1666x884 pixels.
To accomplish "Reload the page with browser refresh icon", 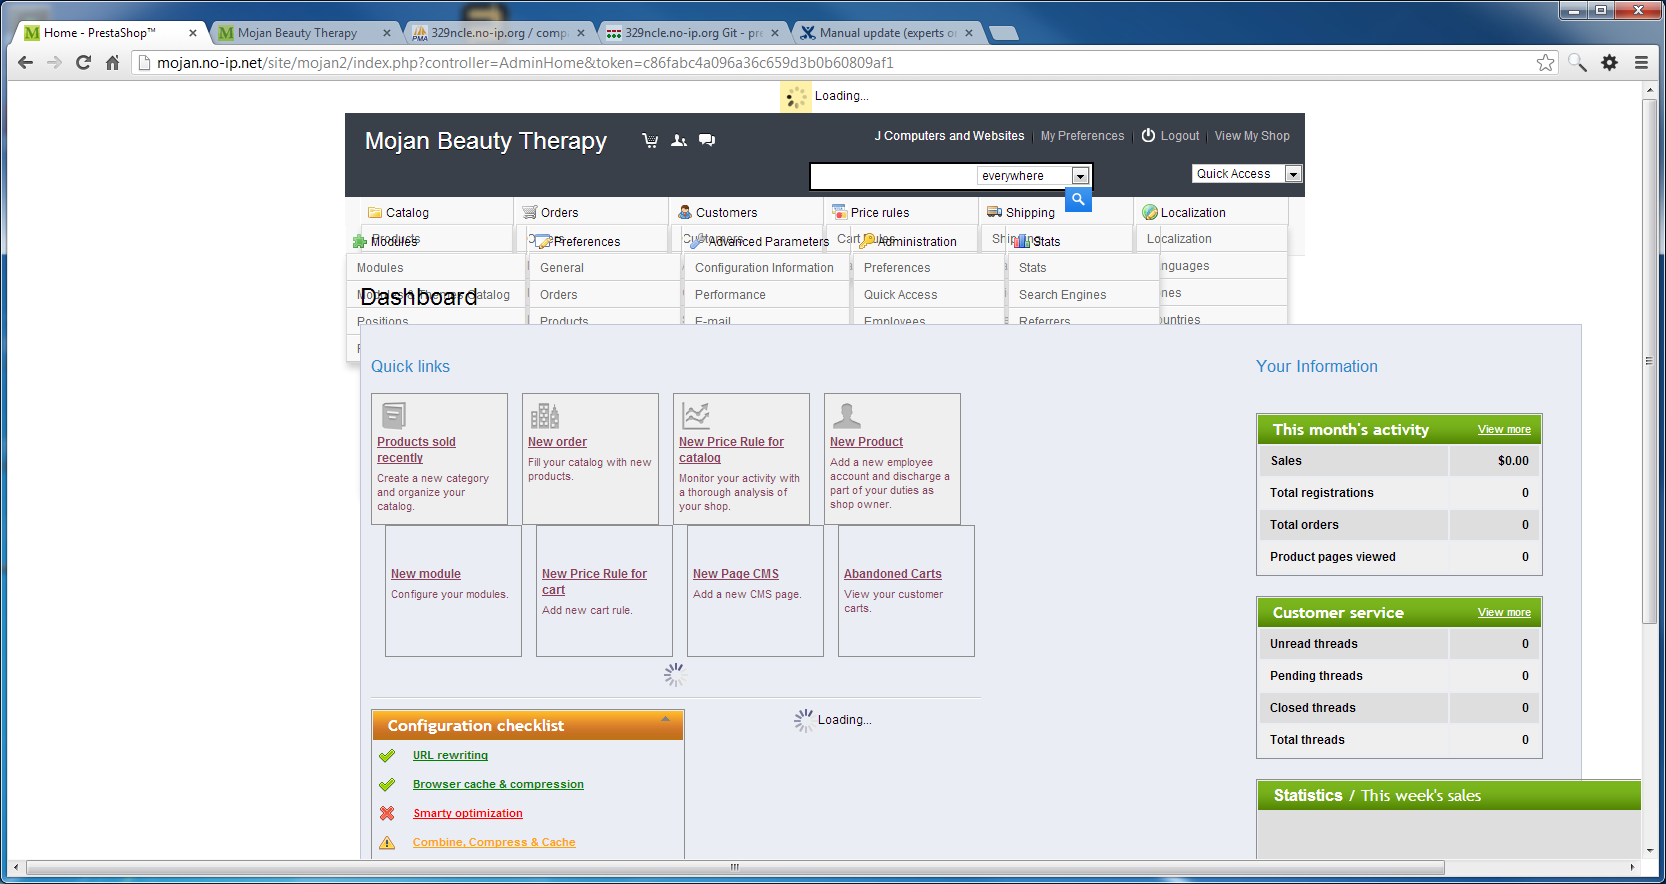I will pos(84,62).
